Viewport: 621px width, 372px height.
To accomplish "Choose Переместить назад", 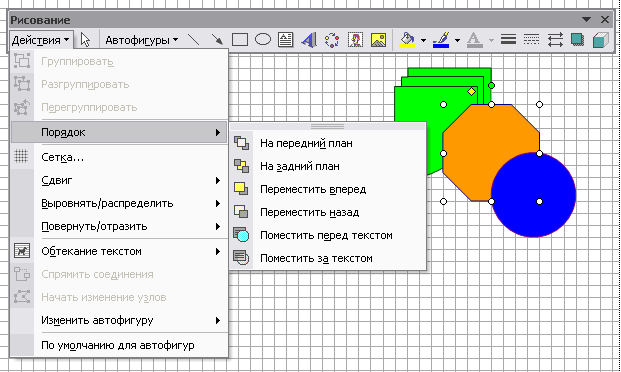I will click(x=328, y=212).
